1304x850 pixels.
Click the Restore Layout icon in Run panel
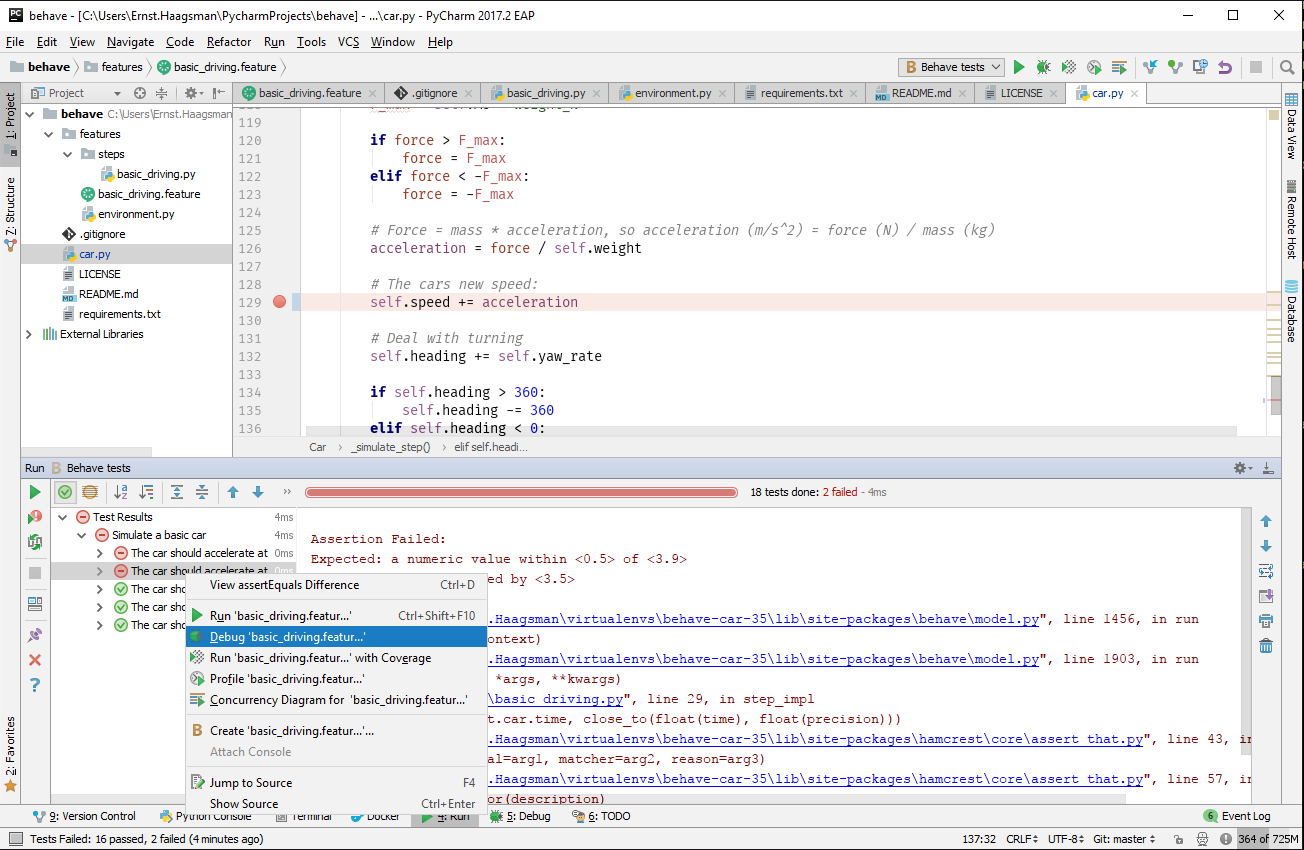coord(35,604)
